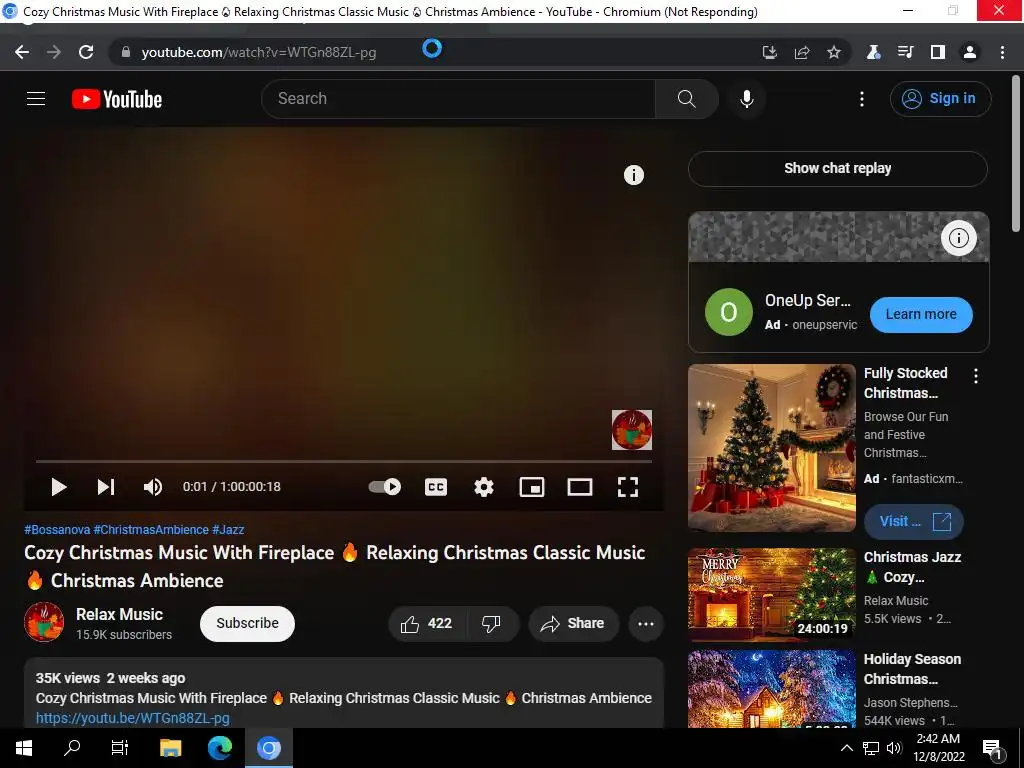Click the install app icon in address bar
This screenshot has width=1024, height=768.
[x=770, y=52]
